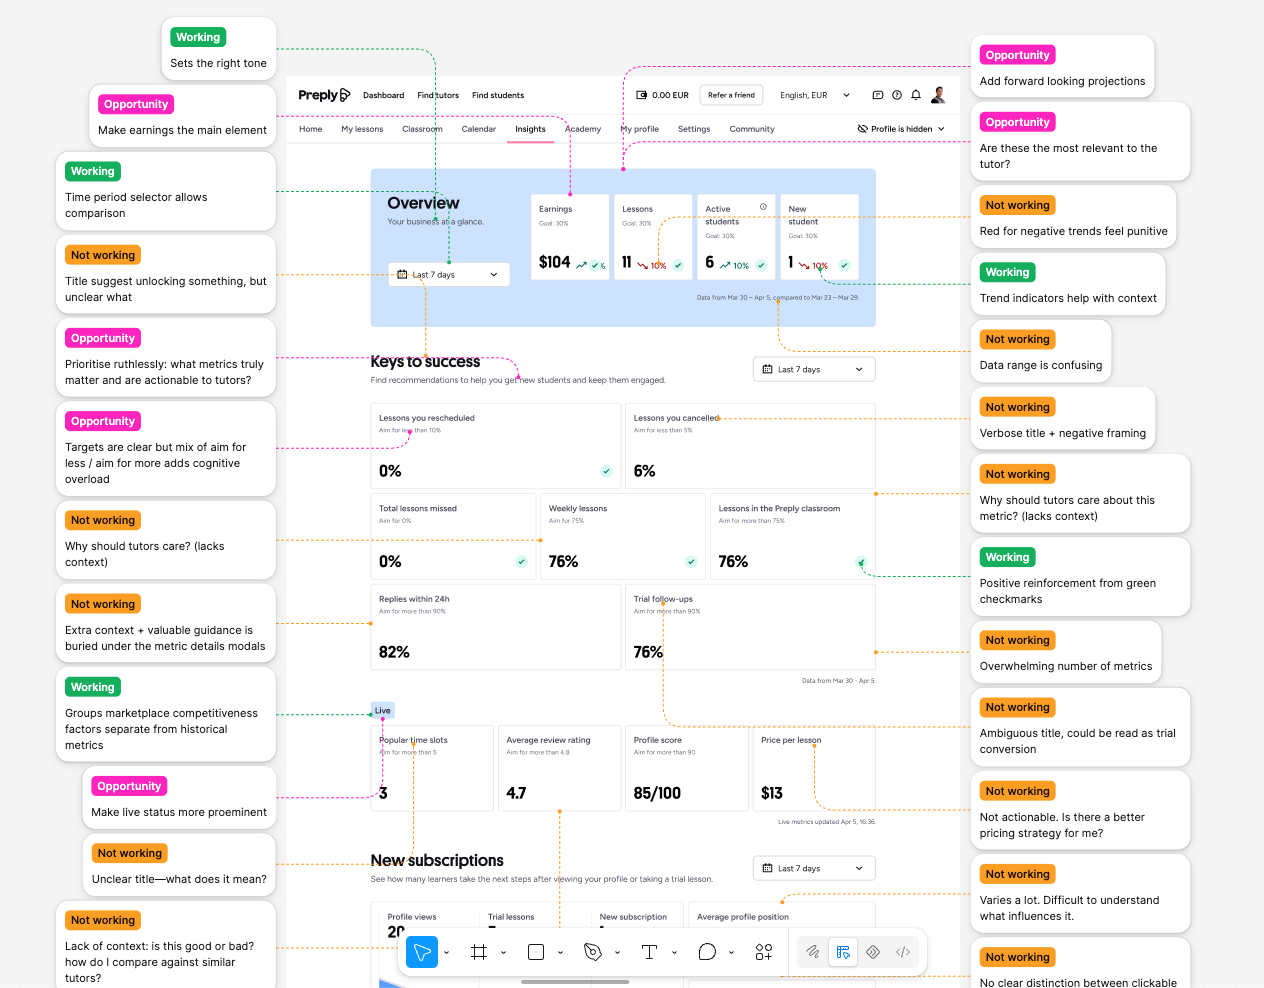This screenshot has width=1264, height=988.
Task: Expand the Text tool chevron
Action: [674, 953]
